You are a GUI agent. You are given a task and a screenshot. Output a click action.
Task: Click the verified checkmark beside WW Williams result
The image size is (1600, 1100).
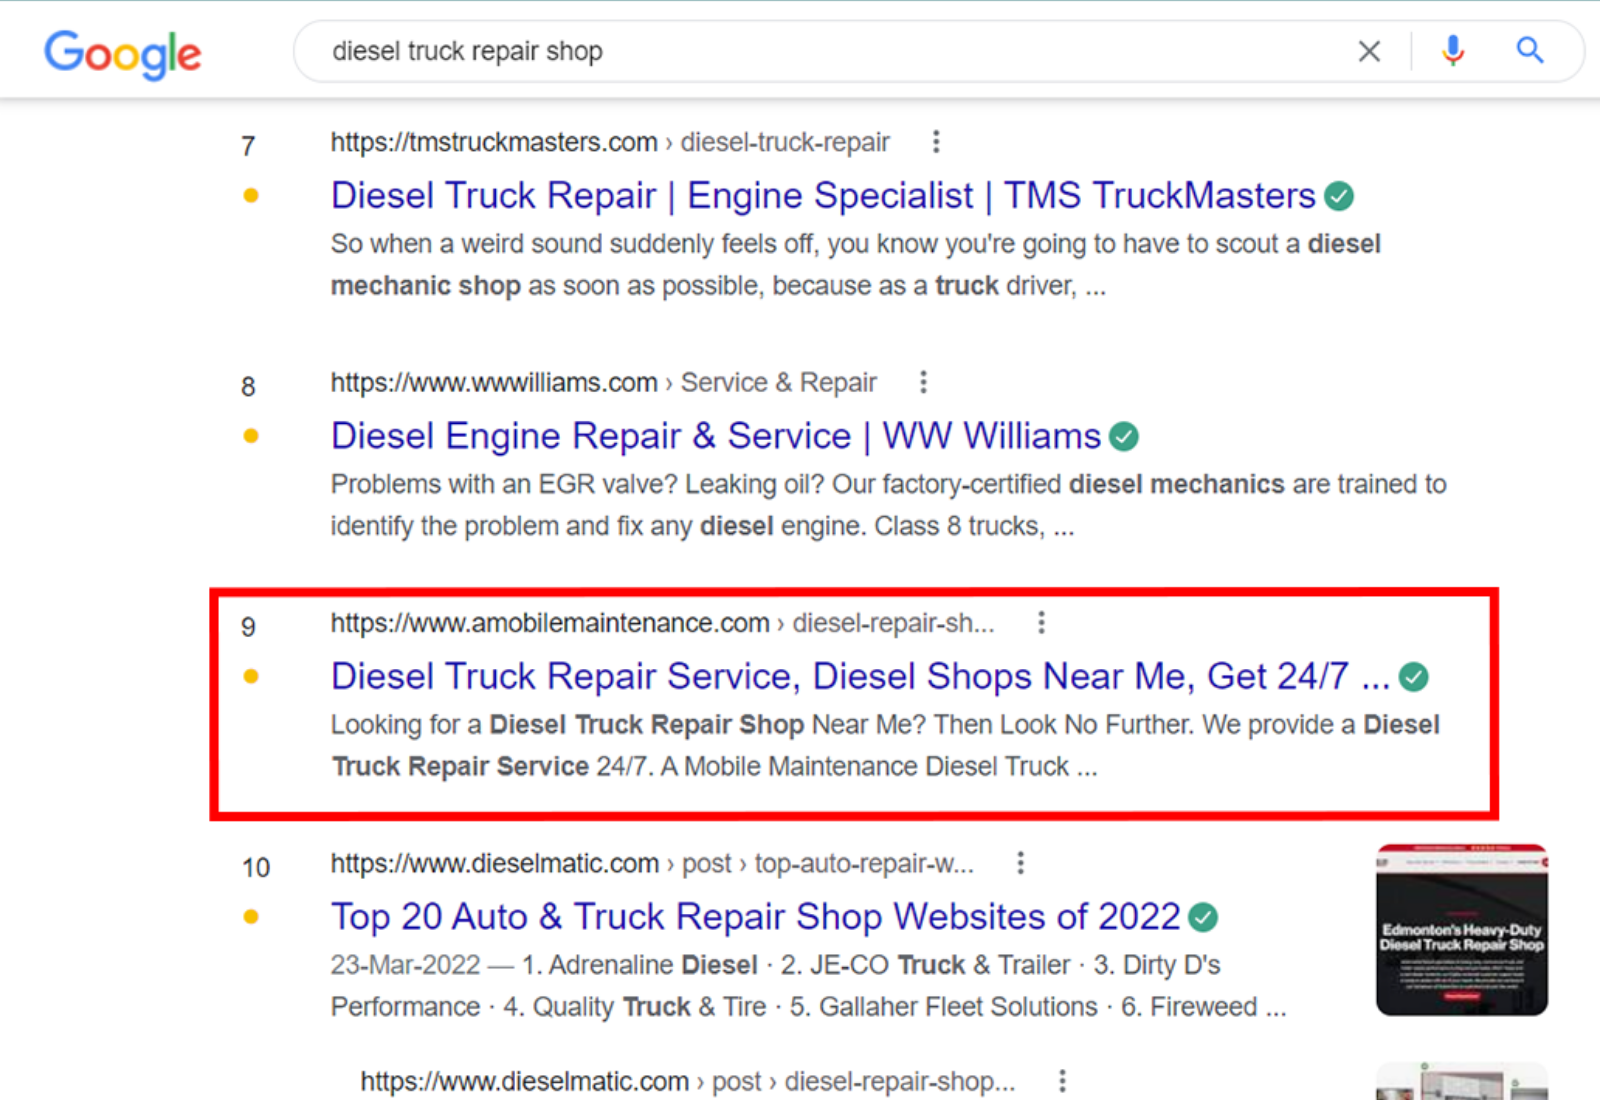tap(1124, 436)
